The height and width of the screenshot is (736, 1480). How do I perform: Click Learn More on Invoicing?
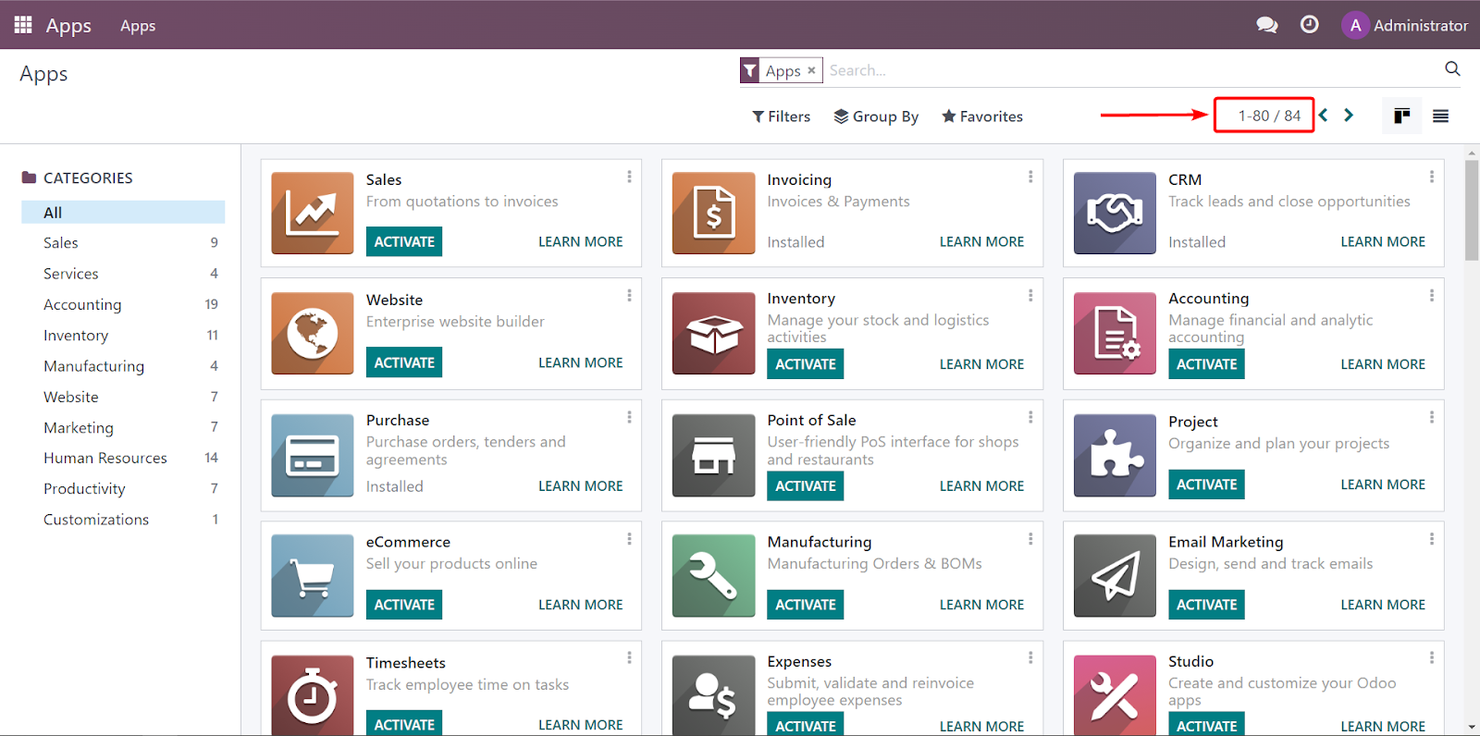pos(982,242)
